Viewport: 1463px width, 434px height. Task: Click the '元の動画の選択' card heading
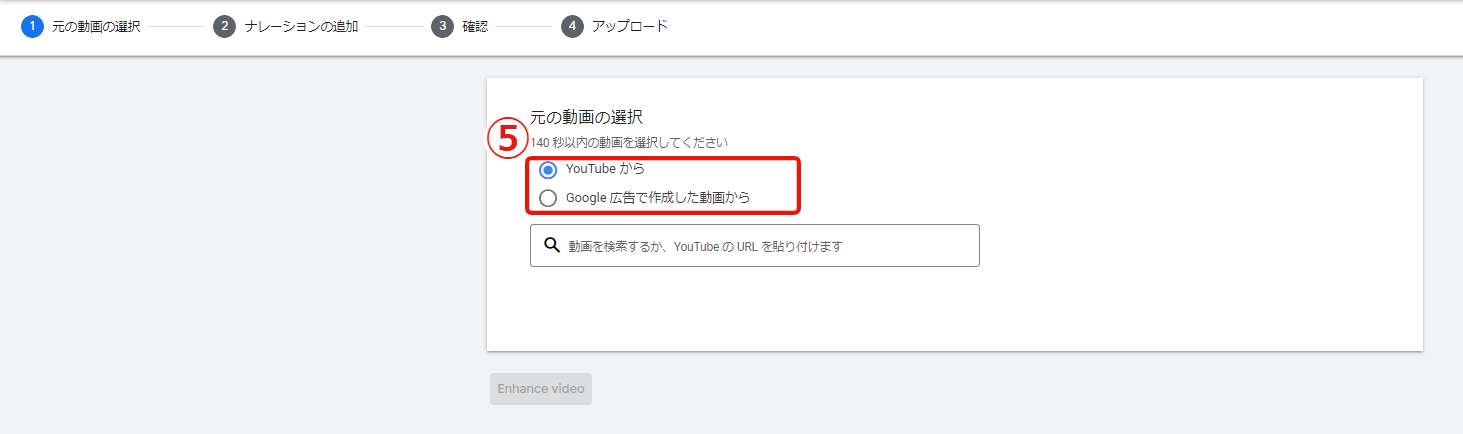[586, 118]
